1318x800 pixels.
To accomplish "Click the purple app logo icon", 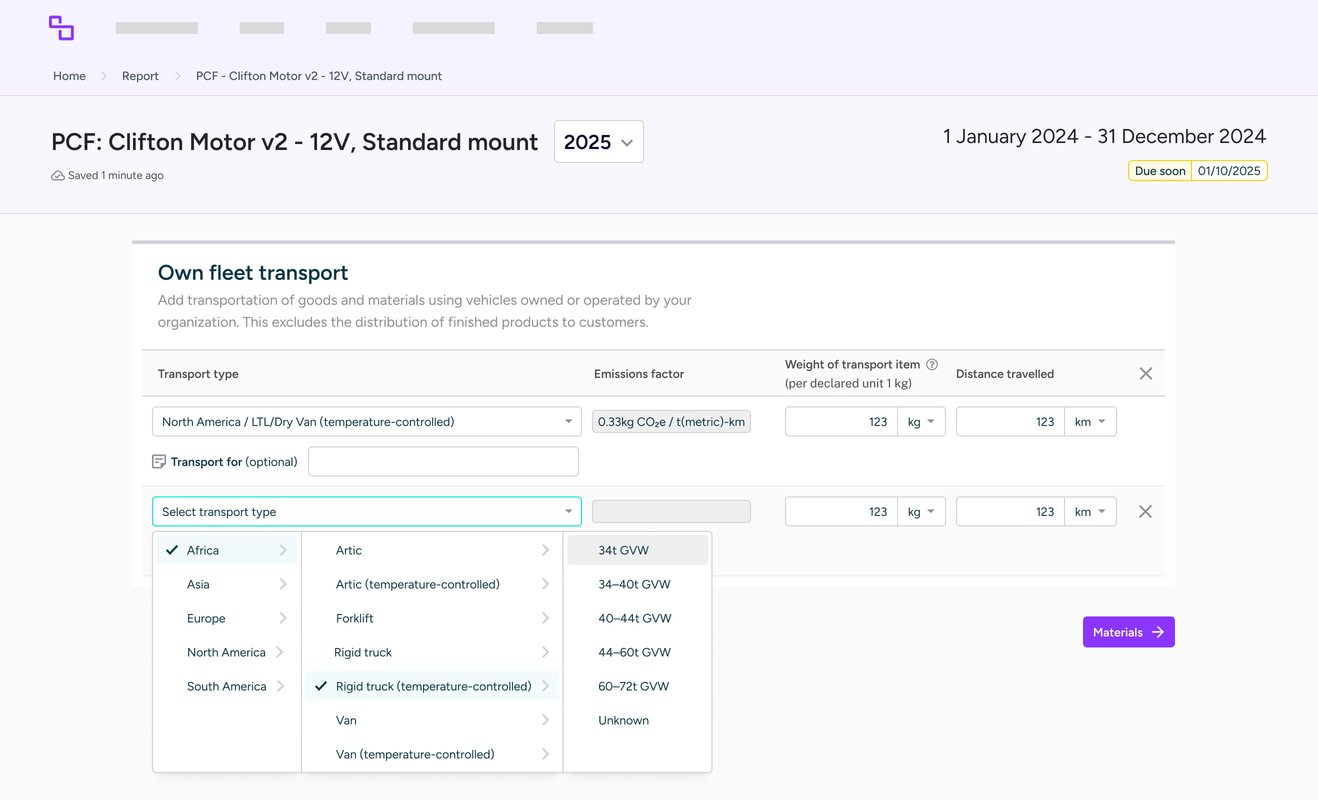I will (61, 28).
